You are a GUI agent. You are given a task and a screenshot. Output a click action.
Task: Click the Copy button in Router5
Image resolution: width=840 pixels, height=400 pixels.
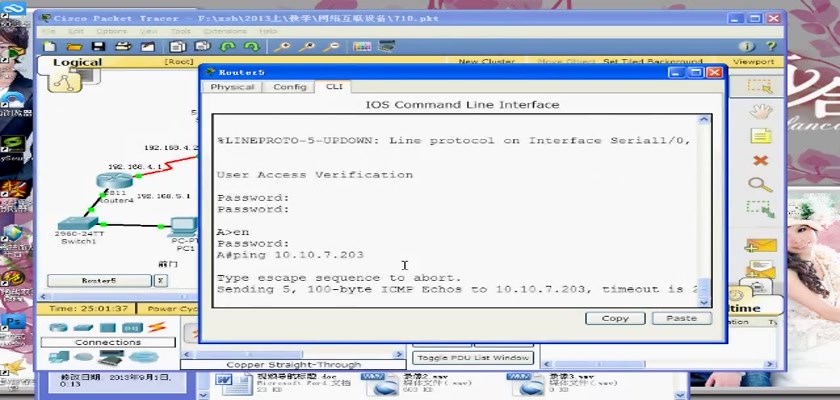tap(614, 318)
